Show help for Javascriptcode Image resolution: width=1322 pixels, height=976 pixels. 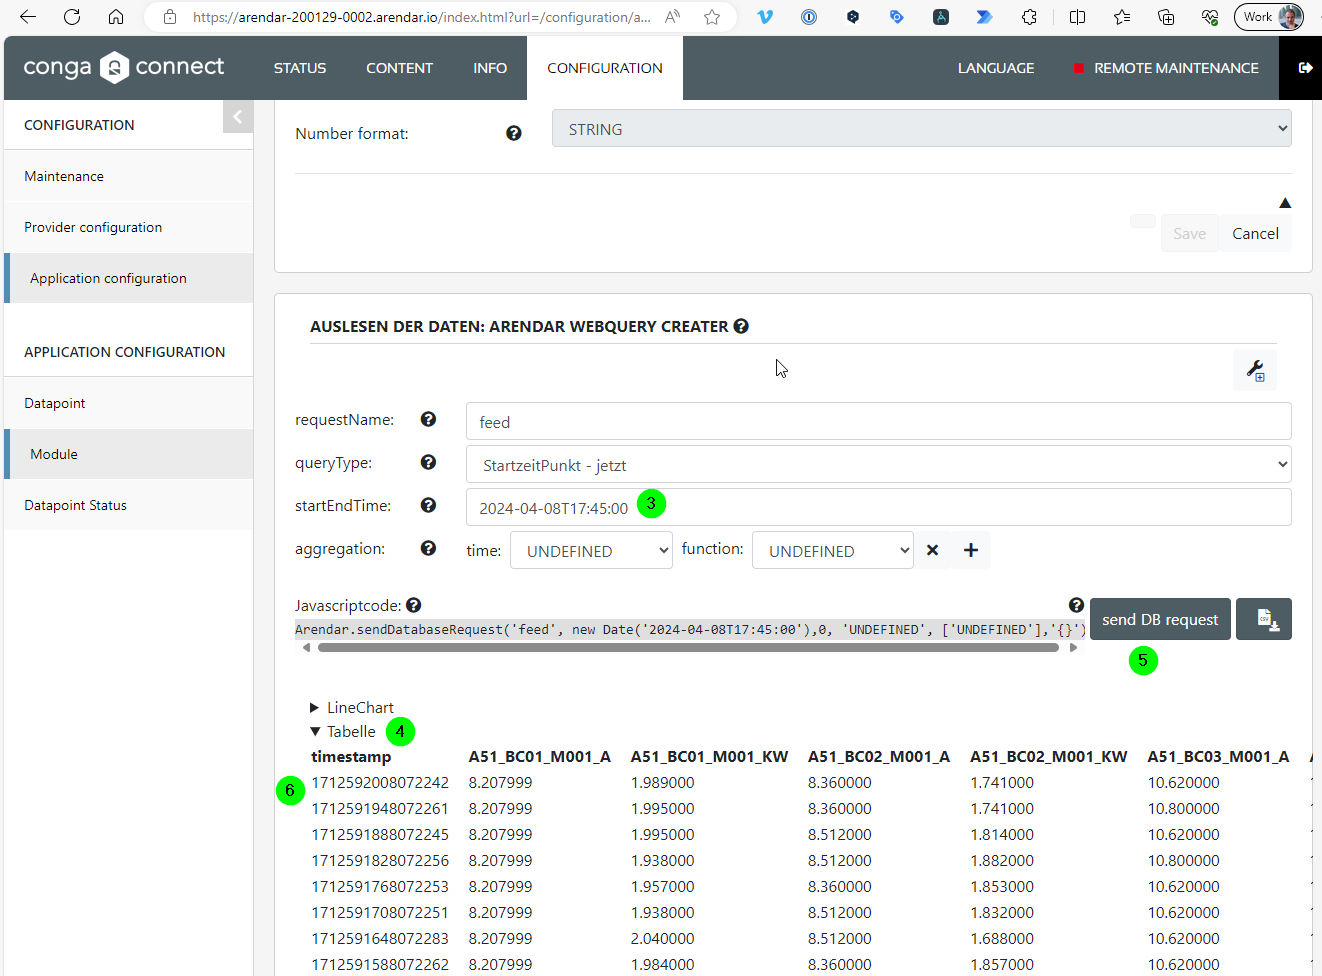413,605
